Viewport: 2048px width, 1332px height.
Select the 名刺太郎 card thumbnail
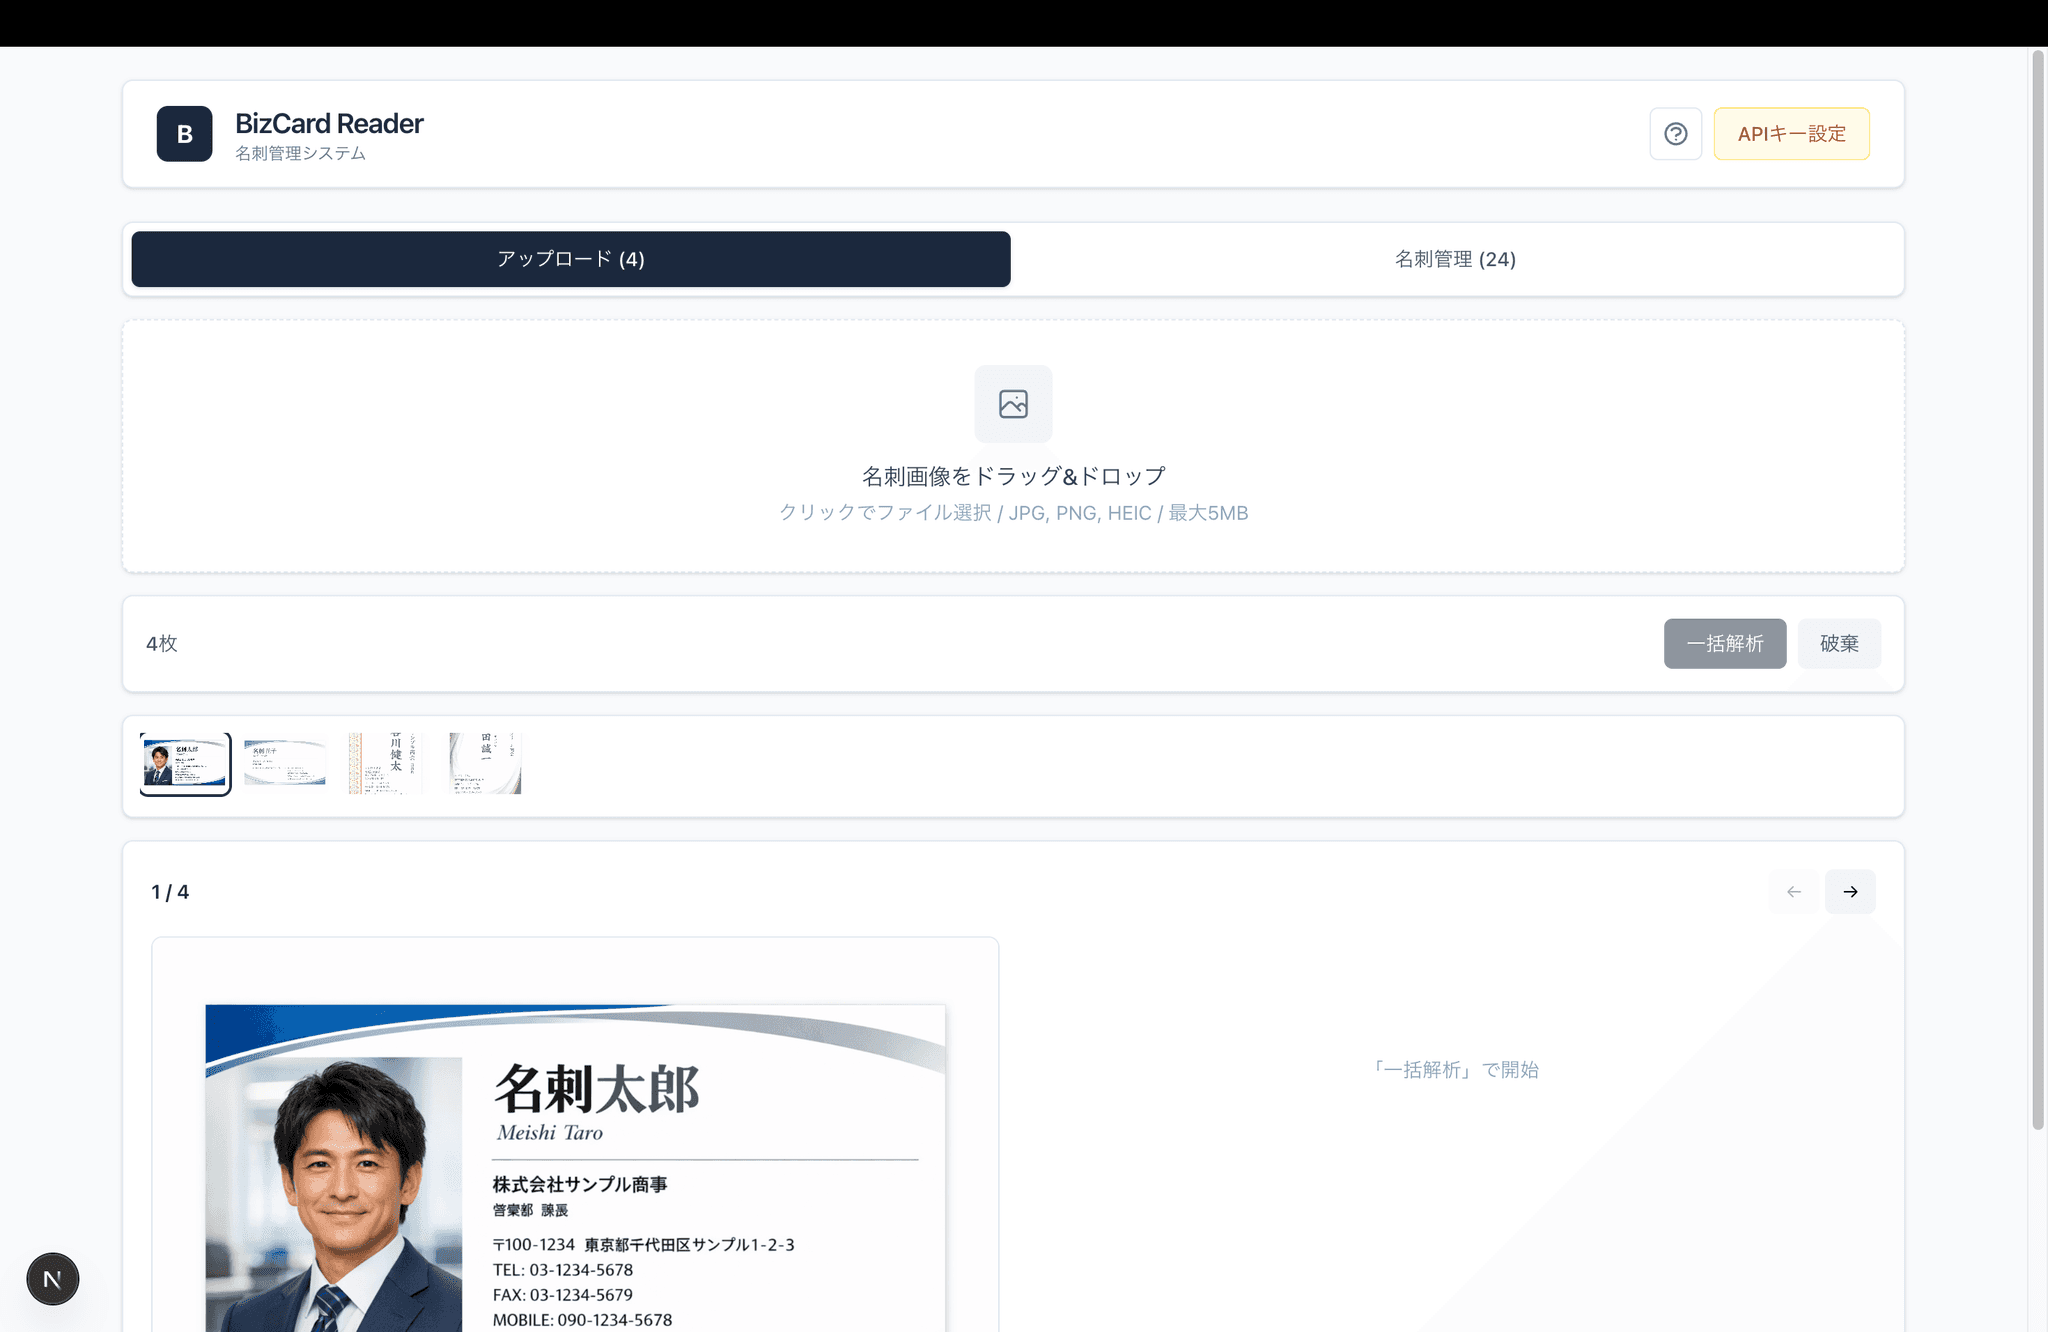185,763
